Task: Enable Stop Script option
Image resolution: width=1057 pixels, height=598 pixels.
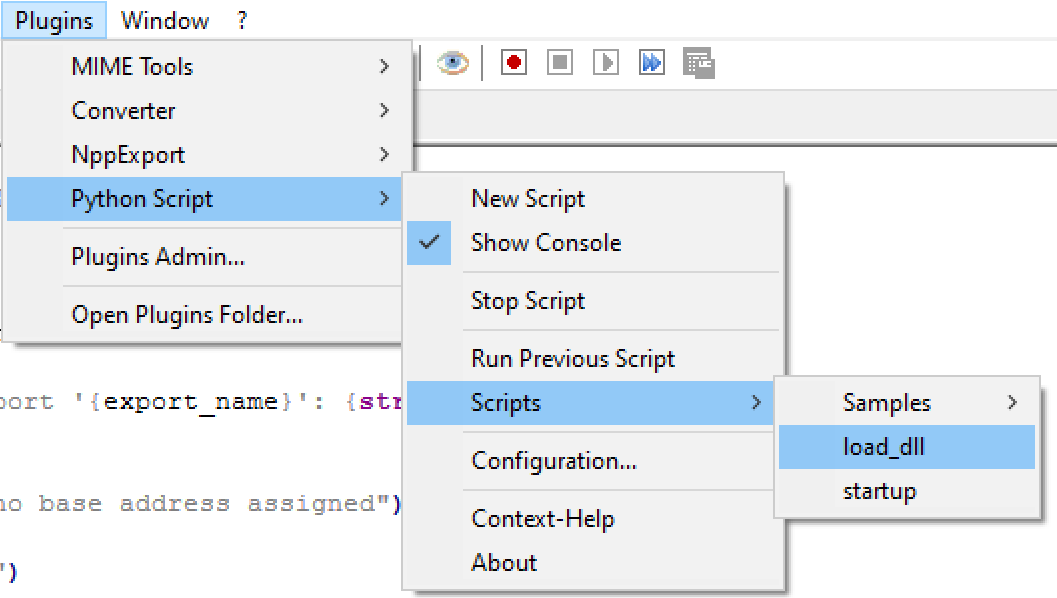Action: tap(525, 300)
